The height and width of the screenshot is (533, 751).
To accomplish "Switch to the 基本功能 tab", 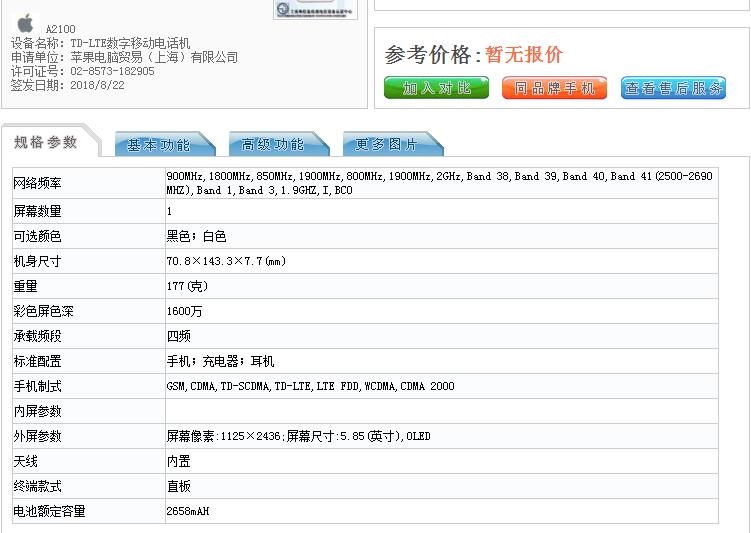I will 159,145.
